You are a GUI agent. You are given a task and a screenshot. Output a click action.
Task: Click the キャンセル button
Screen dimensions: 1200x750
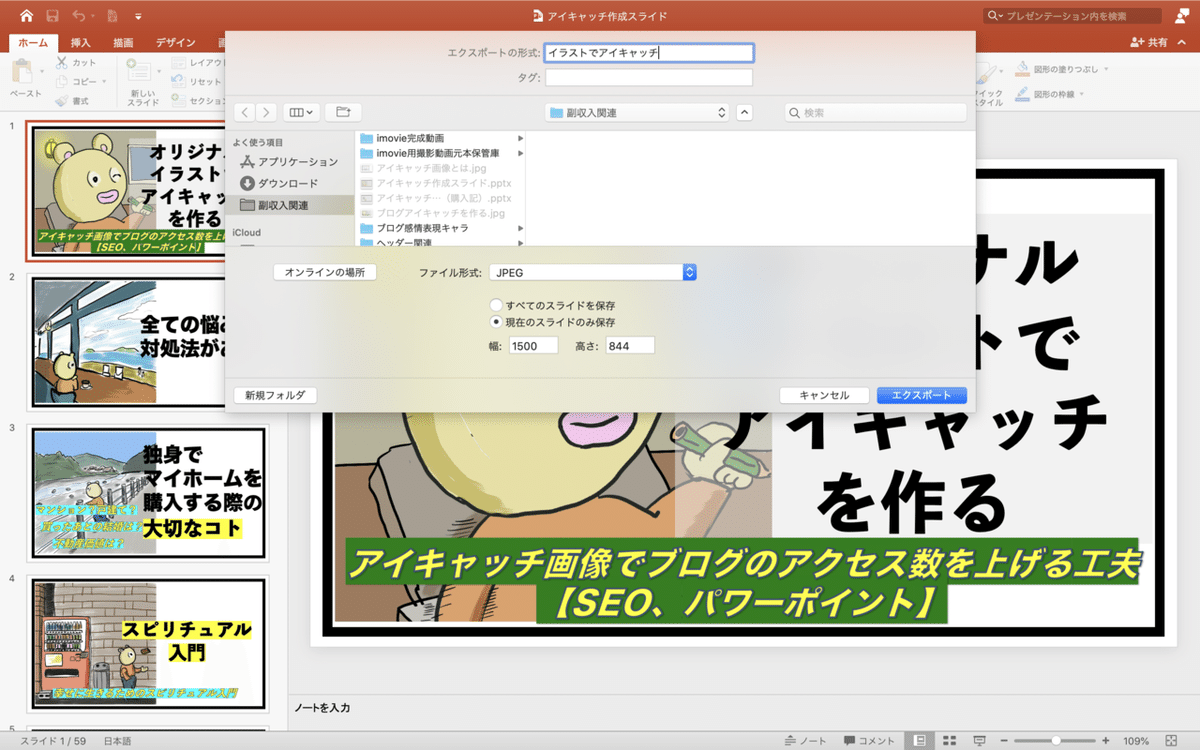[x=823, y=394]
